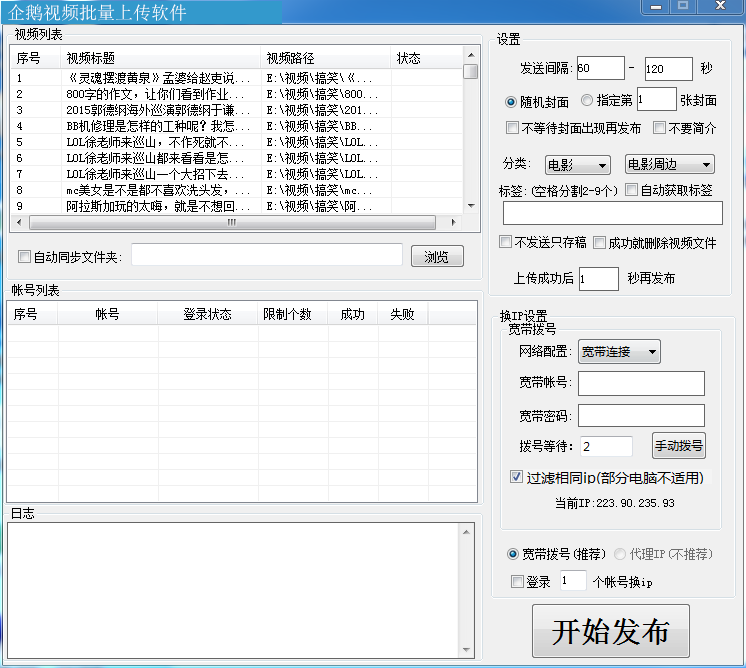
Task: Select video row LOL徐老师来巡山一个大招下去
Action: coord(236,174)
